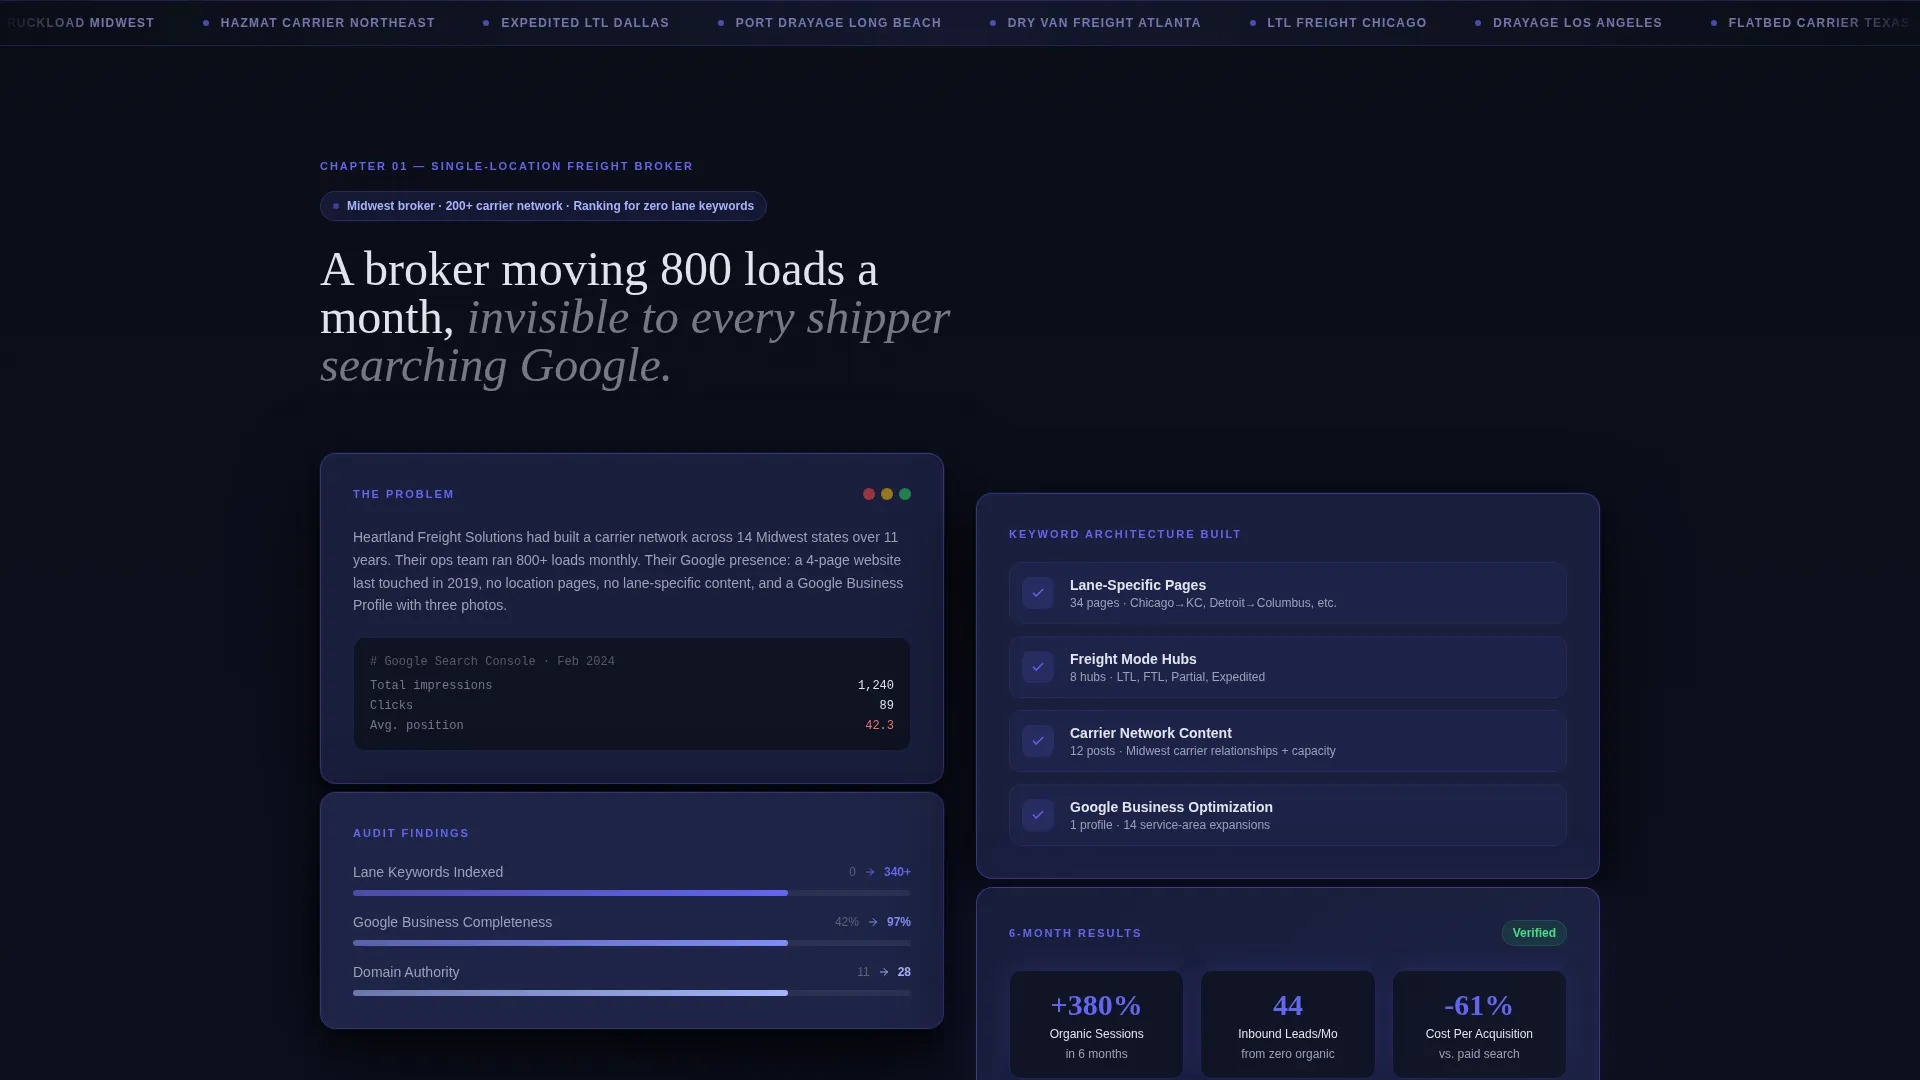
Task: Click the FLATBED CARRIER TEXAS ticker item
Action: (x=1810, y=22)
